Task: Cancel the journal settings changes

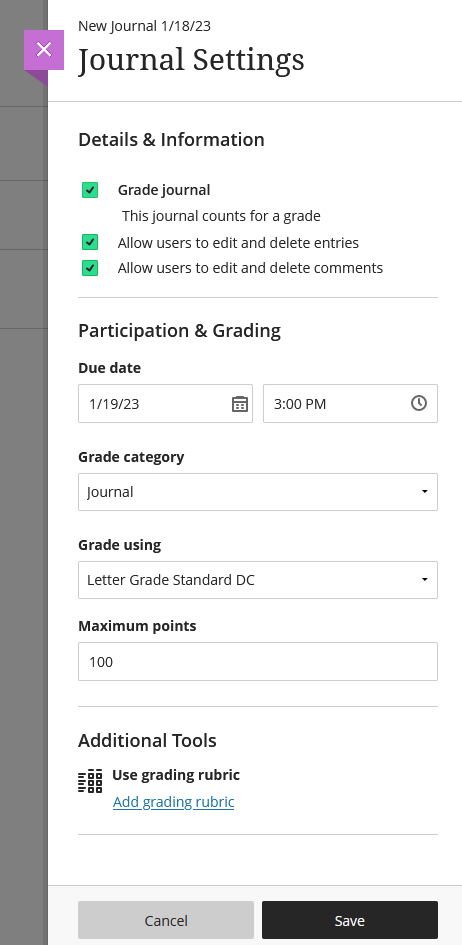Action: pos(166,920)
